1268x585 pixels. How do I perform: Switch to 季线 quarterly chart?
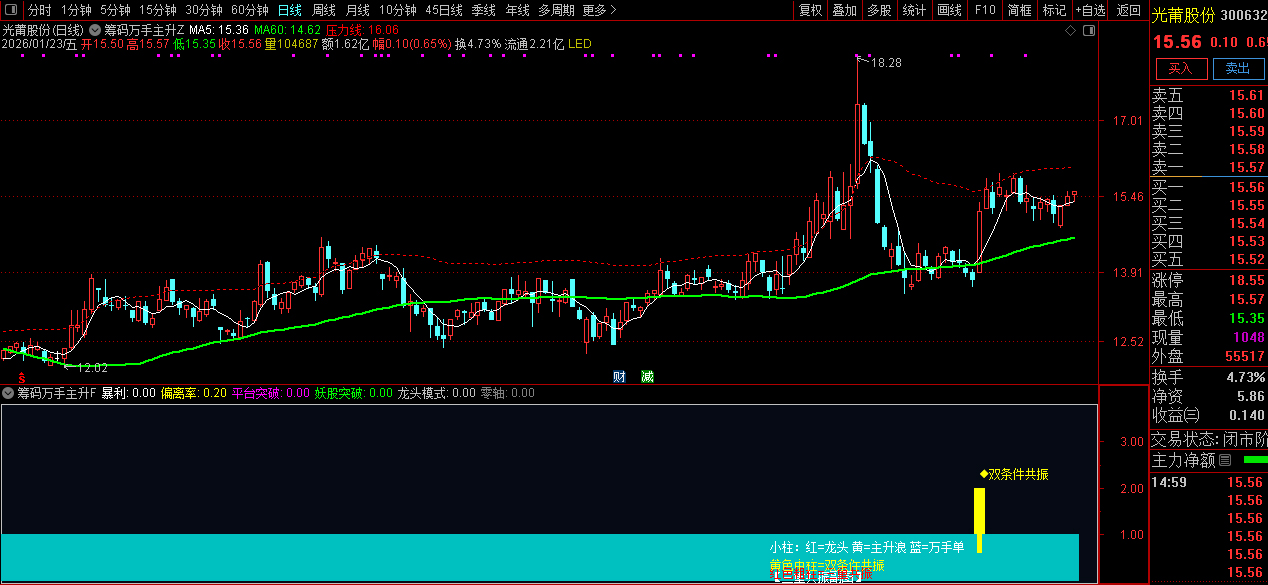(x=483, y=10)
